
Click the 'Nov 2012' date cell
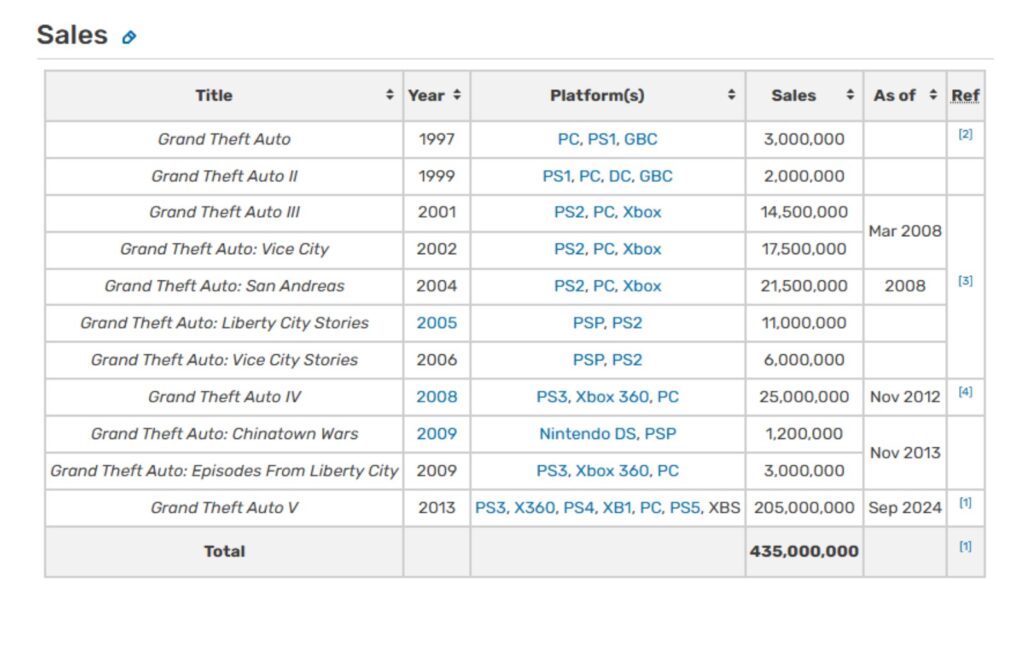click(904, 397)
